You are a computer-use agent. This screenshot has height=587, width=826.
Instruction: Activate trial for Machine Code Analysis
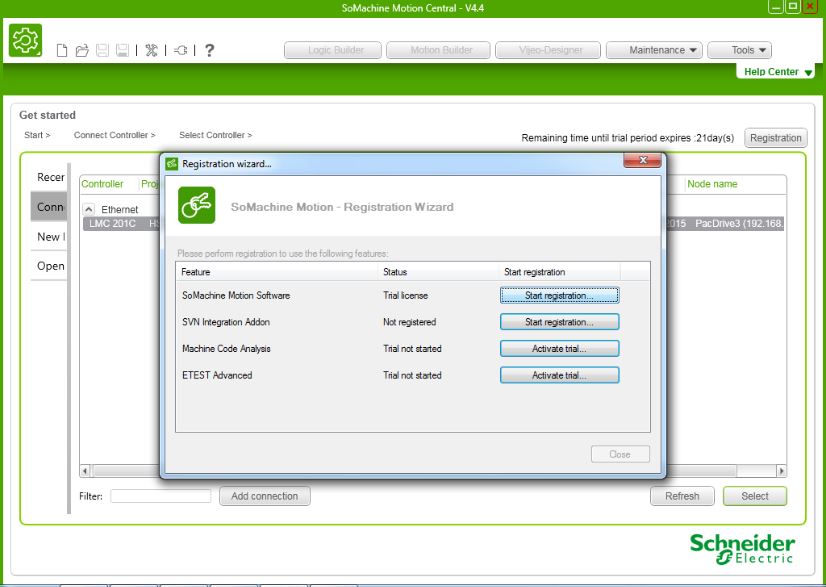click(559, 349)
